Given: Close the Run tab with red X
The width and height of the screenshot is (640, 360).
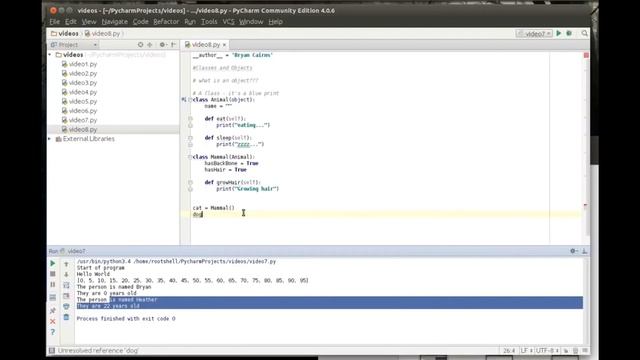Looking at the screenshot, I should point(53,322).
